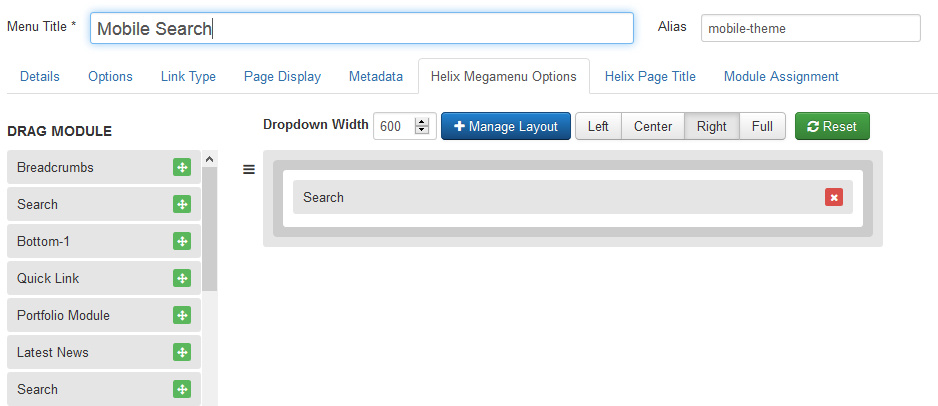This screenshot has height=406, width=938.
Task: Open the Helix Page Title tab
Action: (x=650, y=77)
